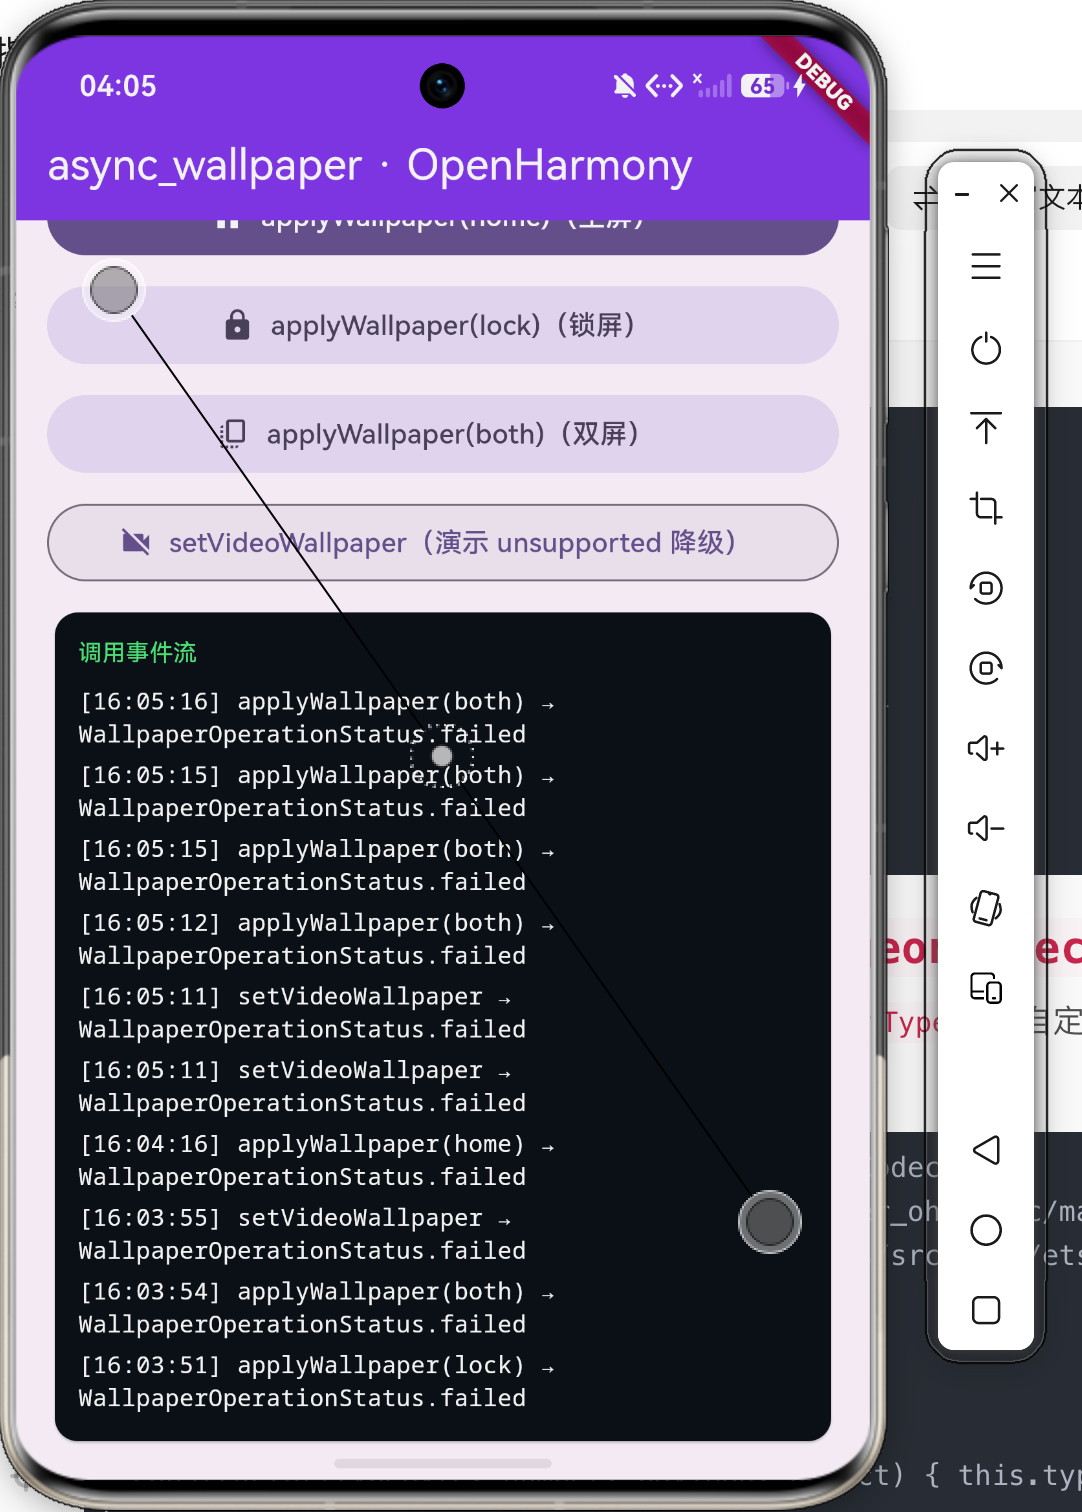Tap the 04:05 status bar clock
Viewport: 1082px width, 1512px height.
coord(118,86)
